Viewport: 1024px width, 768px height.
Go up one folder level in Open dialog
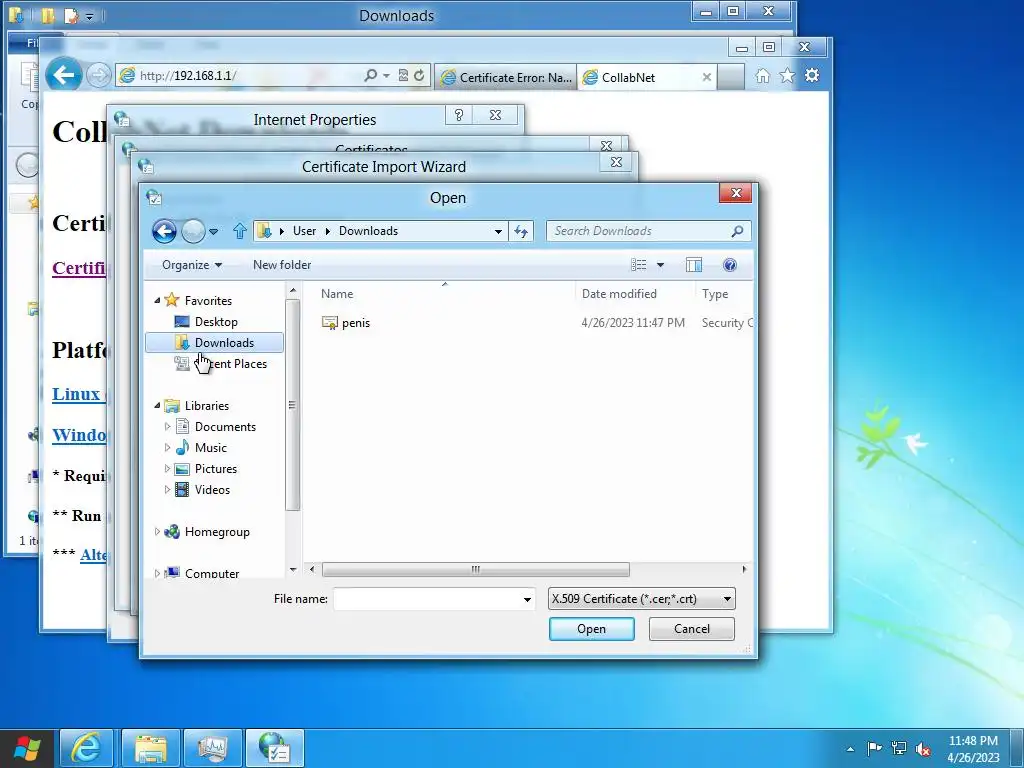pyautogui.click(x=240, y=231)
